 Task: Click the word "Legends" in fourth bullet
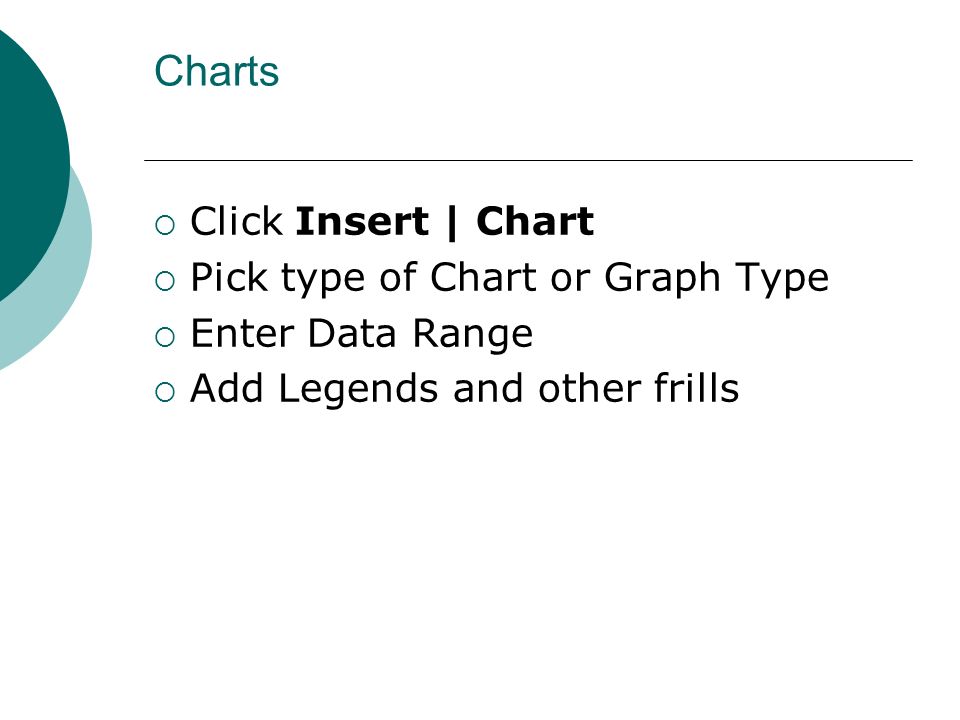358,389
